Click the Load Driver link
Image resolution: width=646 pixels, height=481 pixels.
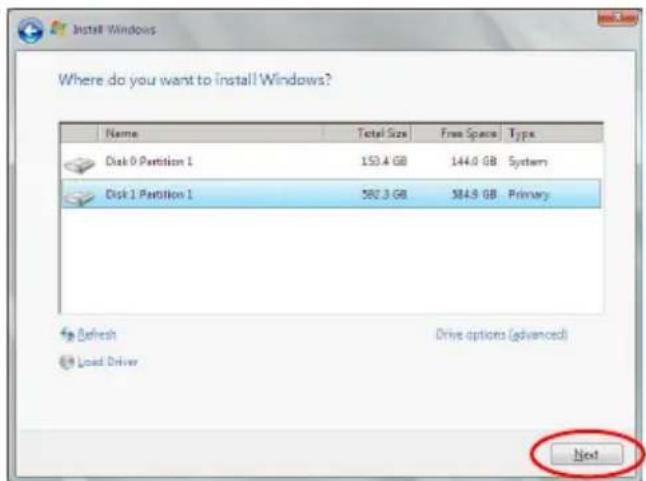coord(108,362)
